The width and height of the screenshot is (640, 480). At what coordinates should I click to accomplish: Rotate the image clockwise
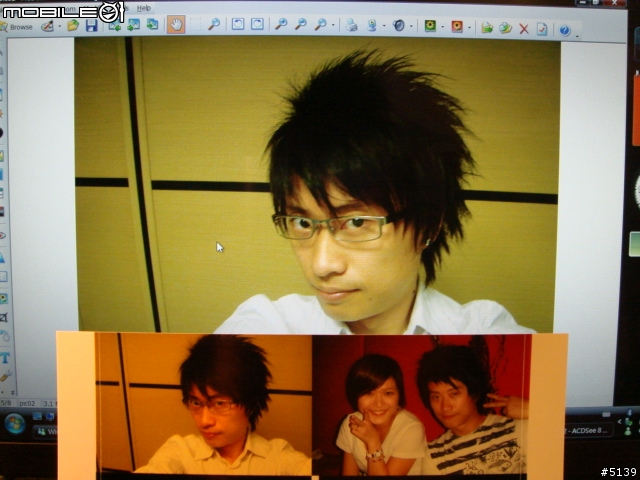click(x=257, y=24)
